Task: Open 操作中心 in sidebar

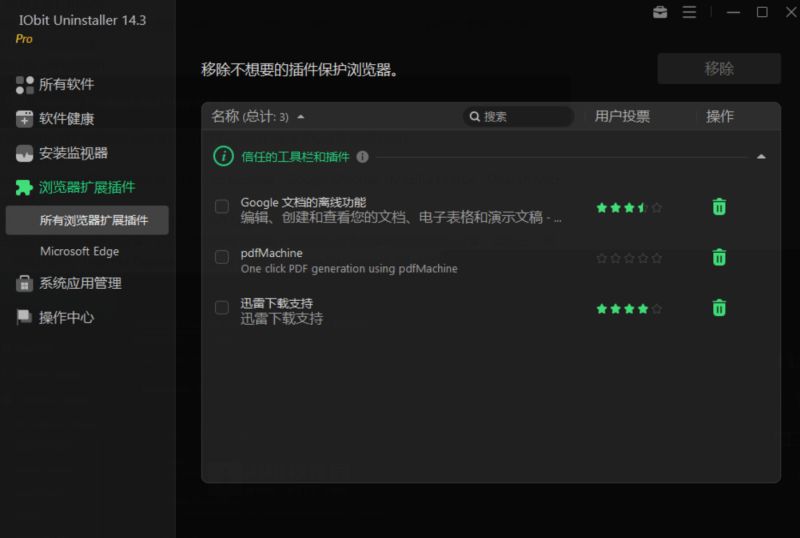Action: (x=66, y=317)
